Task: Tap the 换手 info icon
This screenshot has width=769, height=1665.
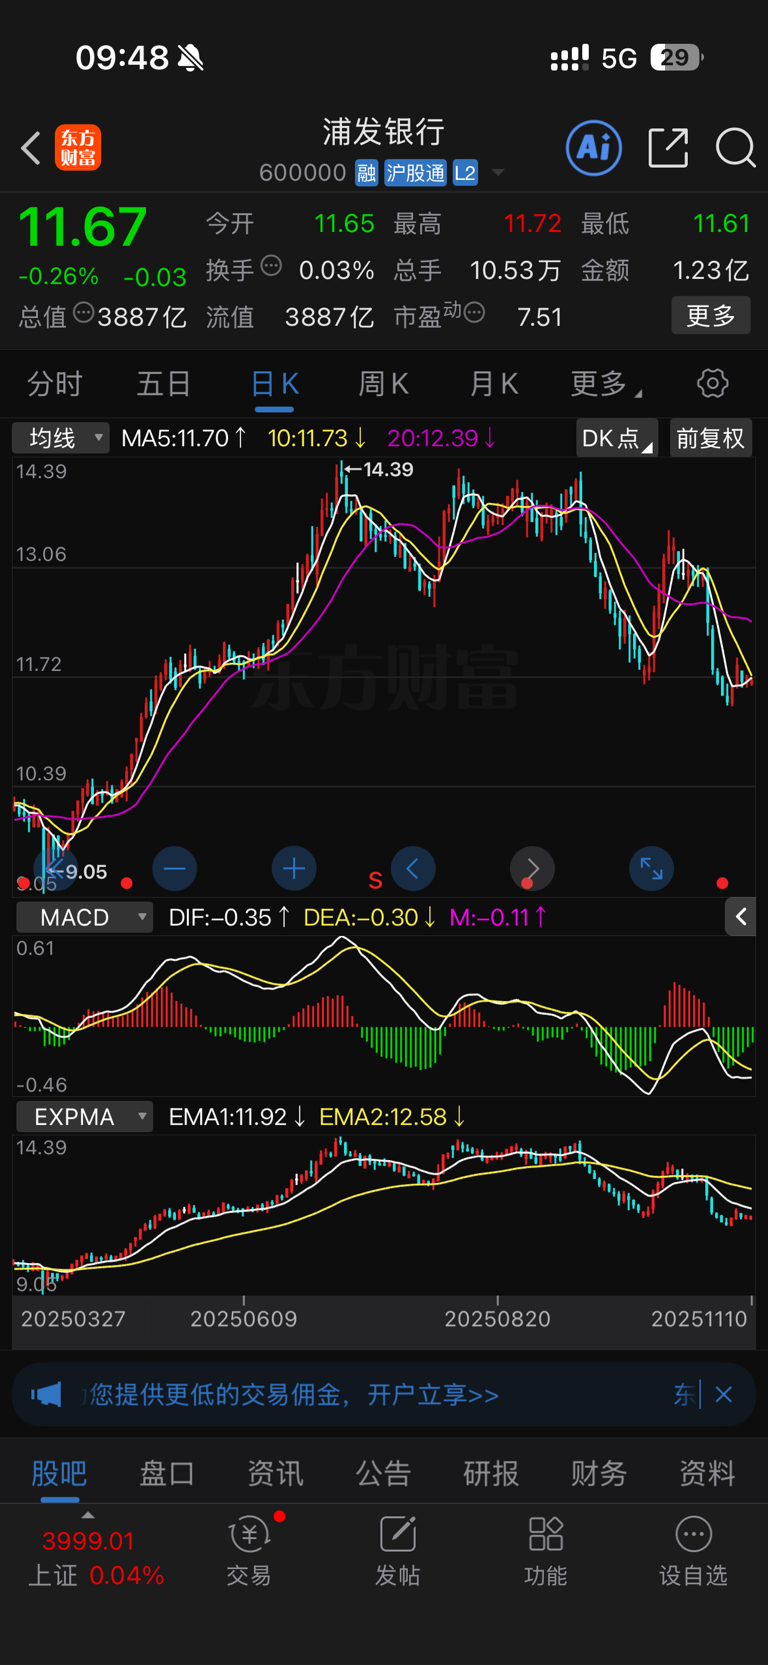Action: click(271, 266)
